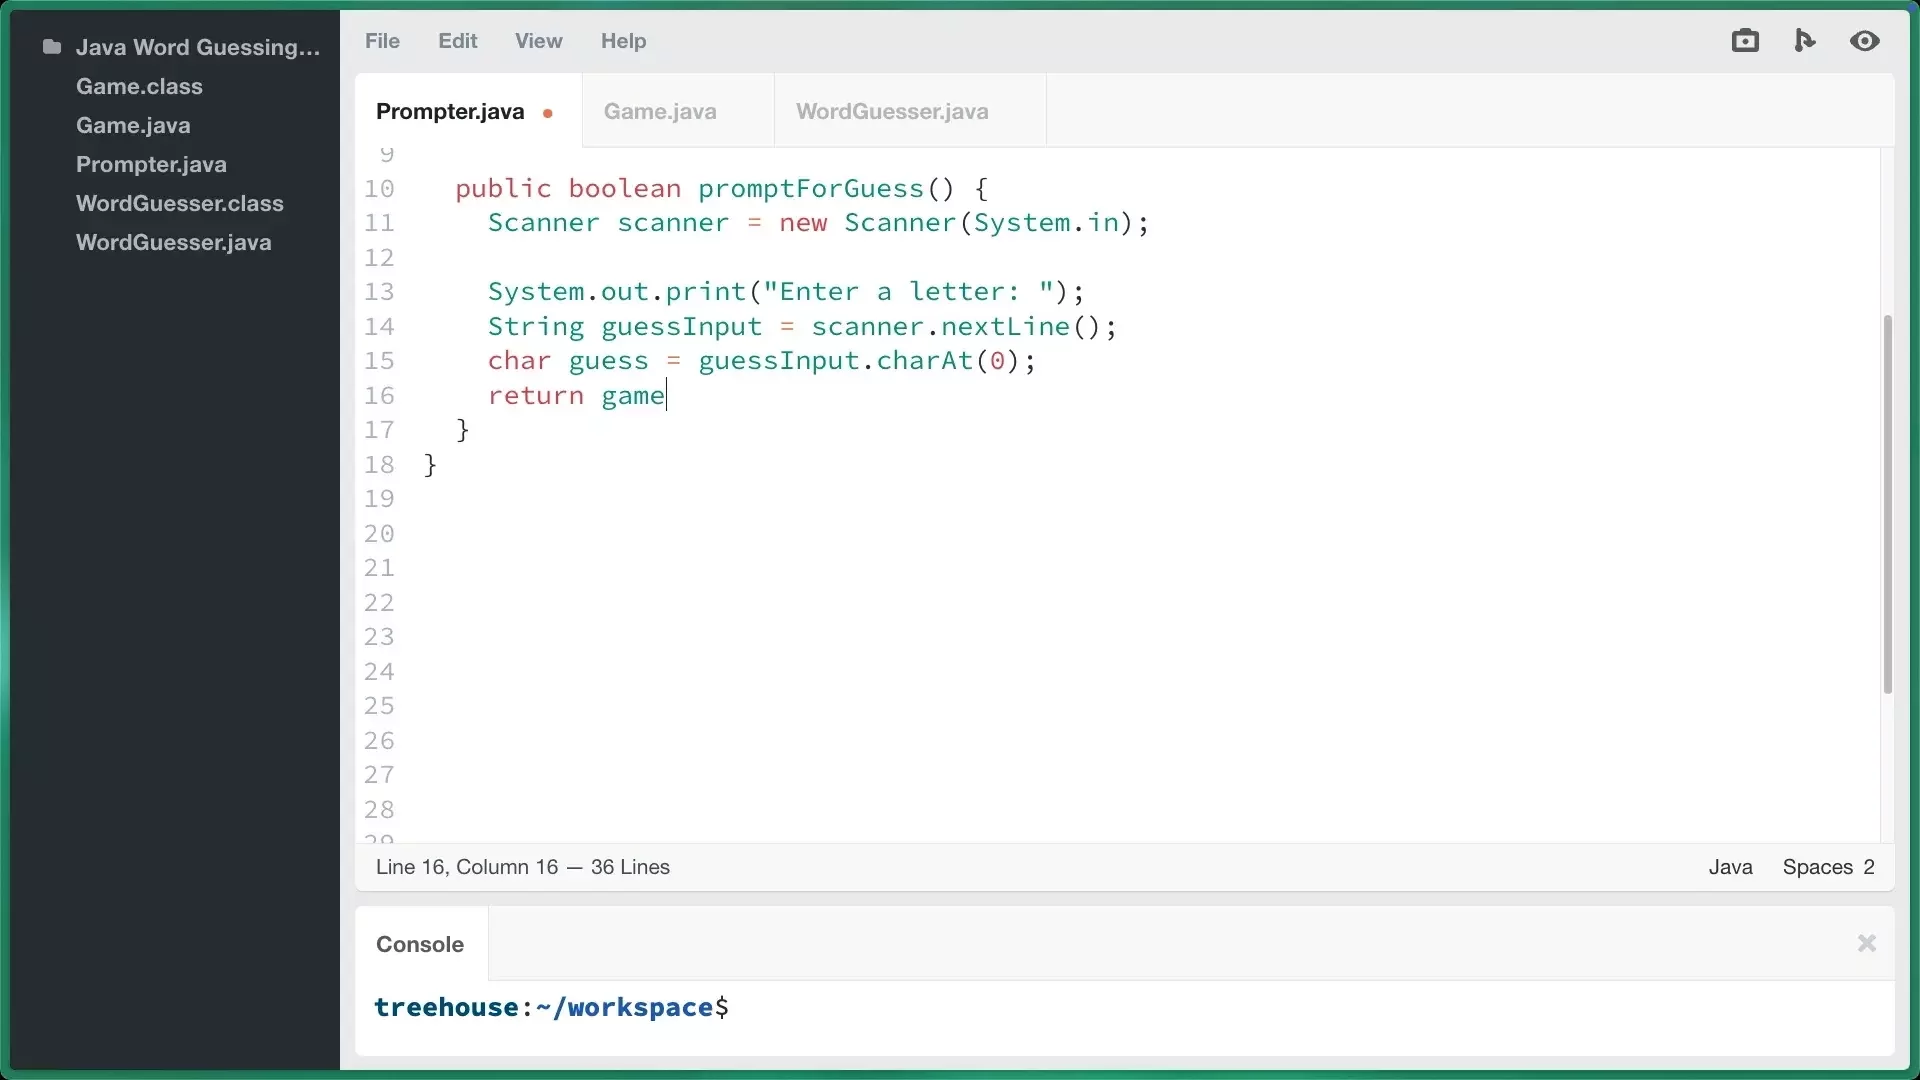This screenshot has width=1920, height=1080.
Task: Click the Java language indicator in status bar
Action: point(1730,867)
